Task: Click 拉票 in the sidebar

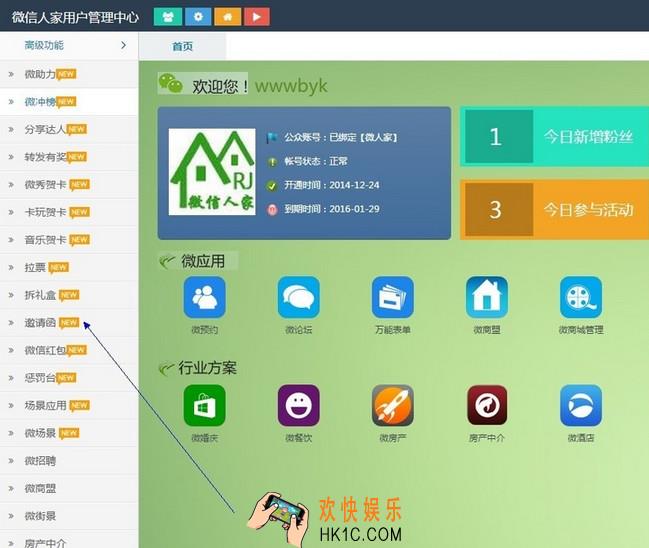Action: (x=69, y=267)
